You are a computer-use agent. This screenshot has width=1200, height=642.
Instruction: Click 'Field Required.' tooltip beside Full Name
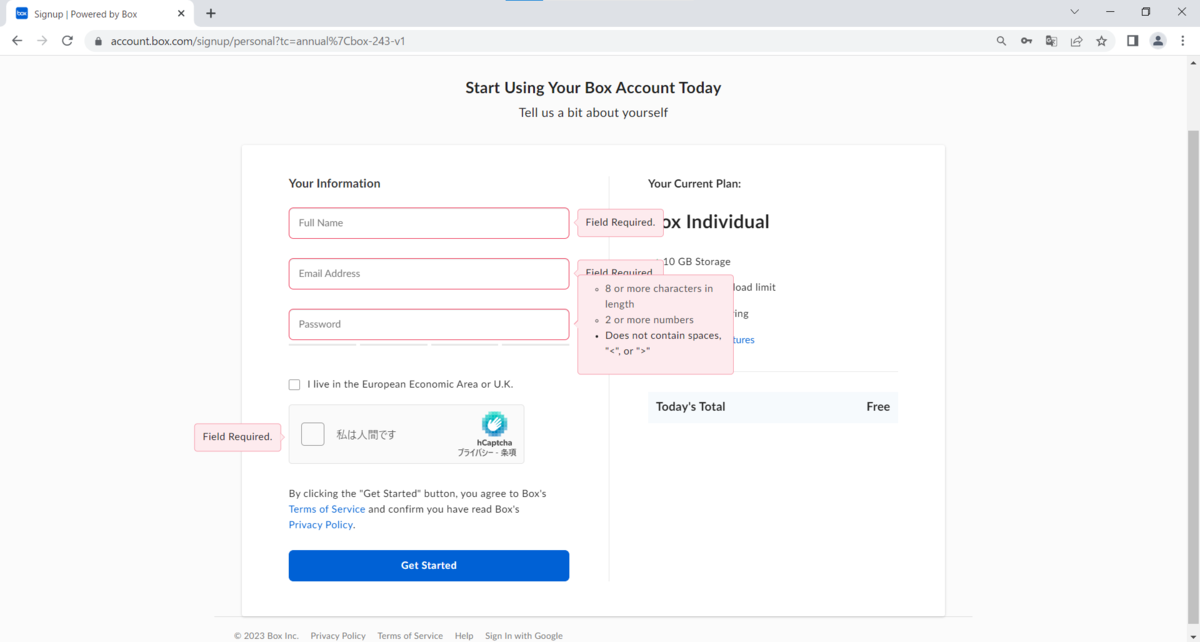pyautogui.click(x=620, y=223)
